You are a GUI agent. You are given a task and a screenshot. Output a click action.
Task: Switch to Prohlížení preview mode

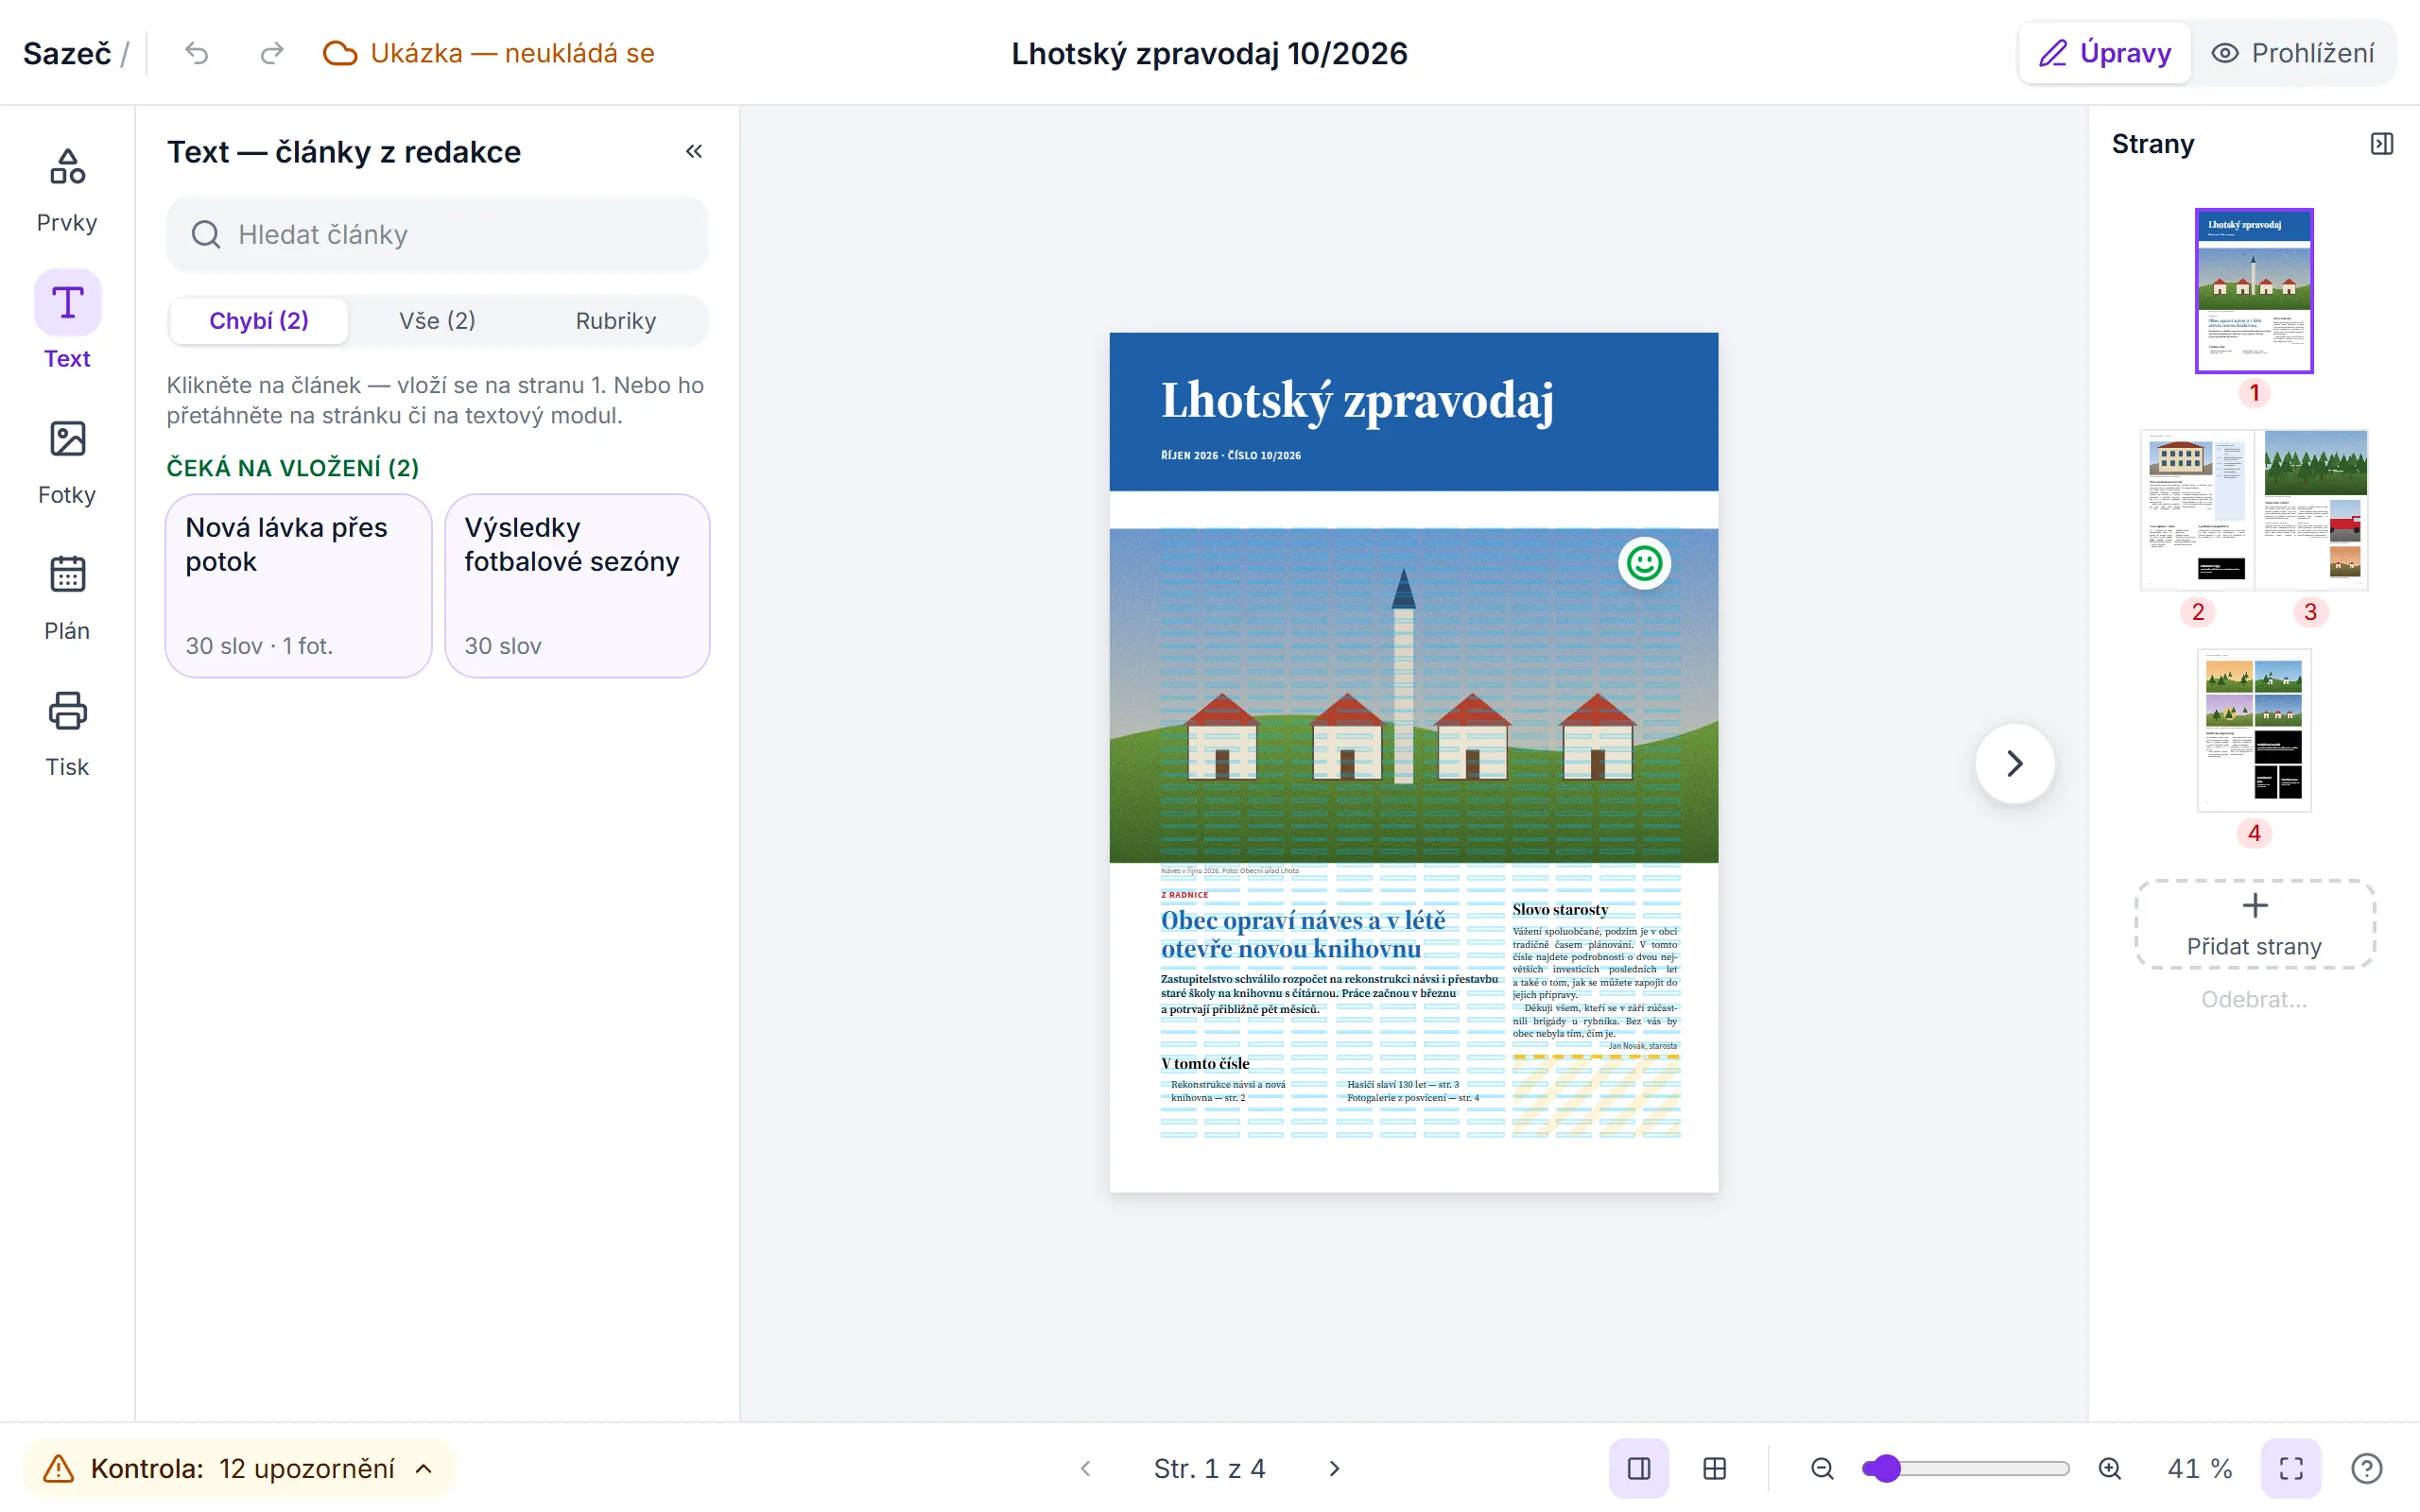tap(2292, 53)
